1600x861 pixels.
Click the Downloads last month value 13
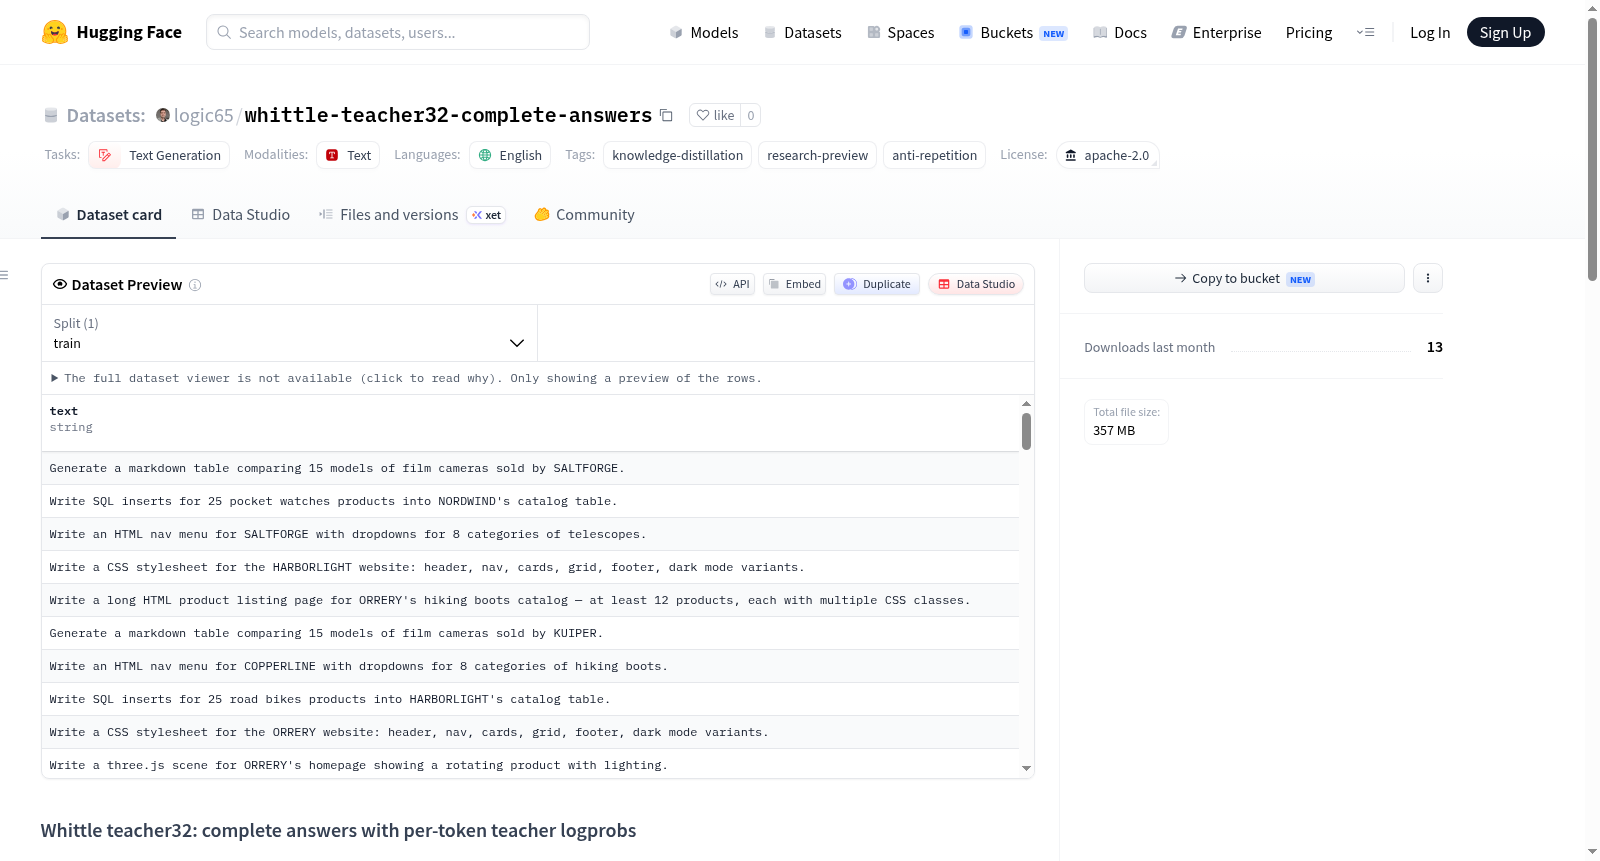tap(1435, 347)
